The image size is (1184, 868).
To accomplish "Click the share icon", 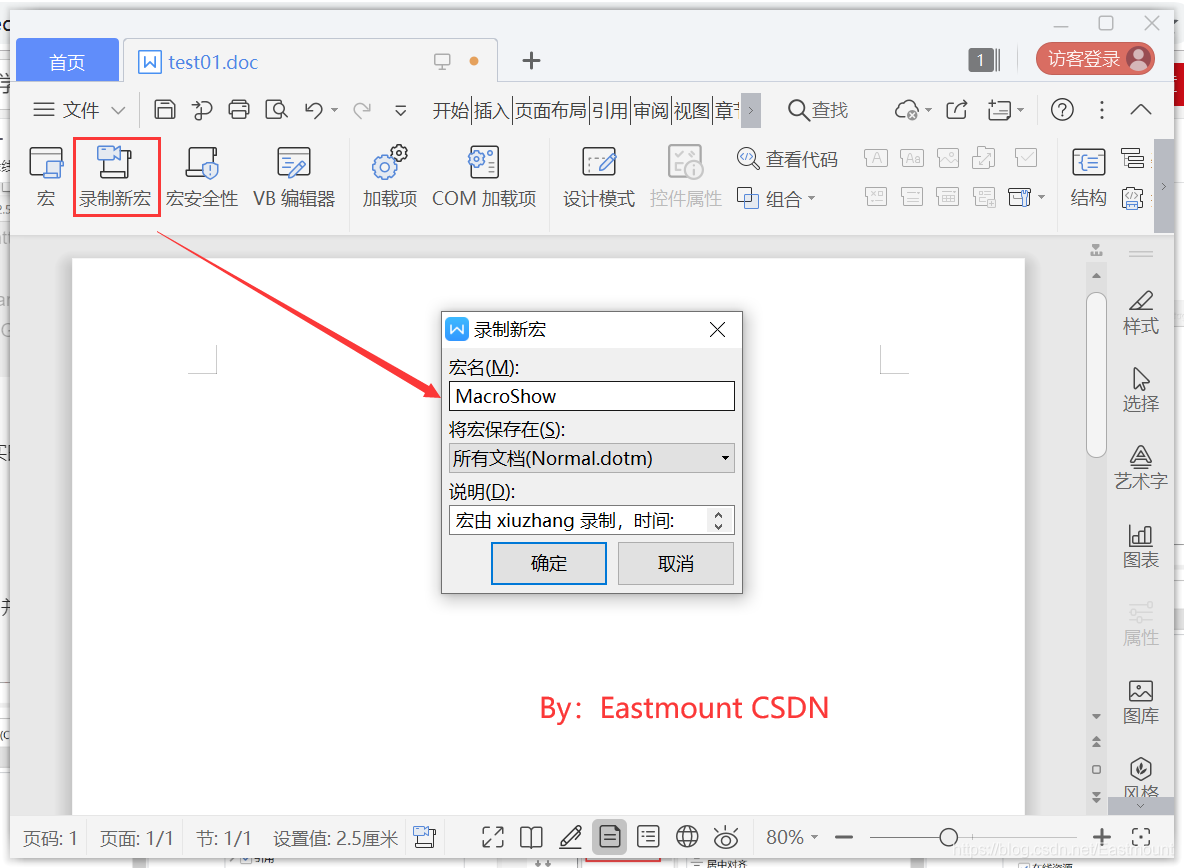I will [x=957, y=110].
